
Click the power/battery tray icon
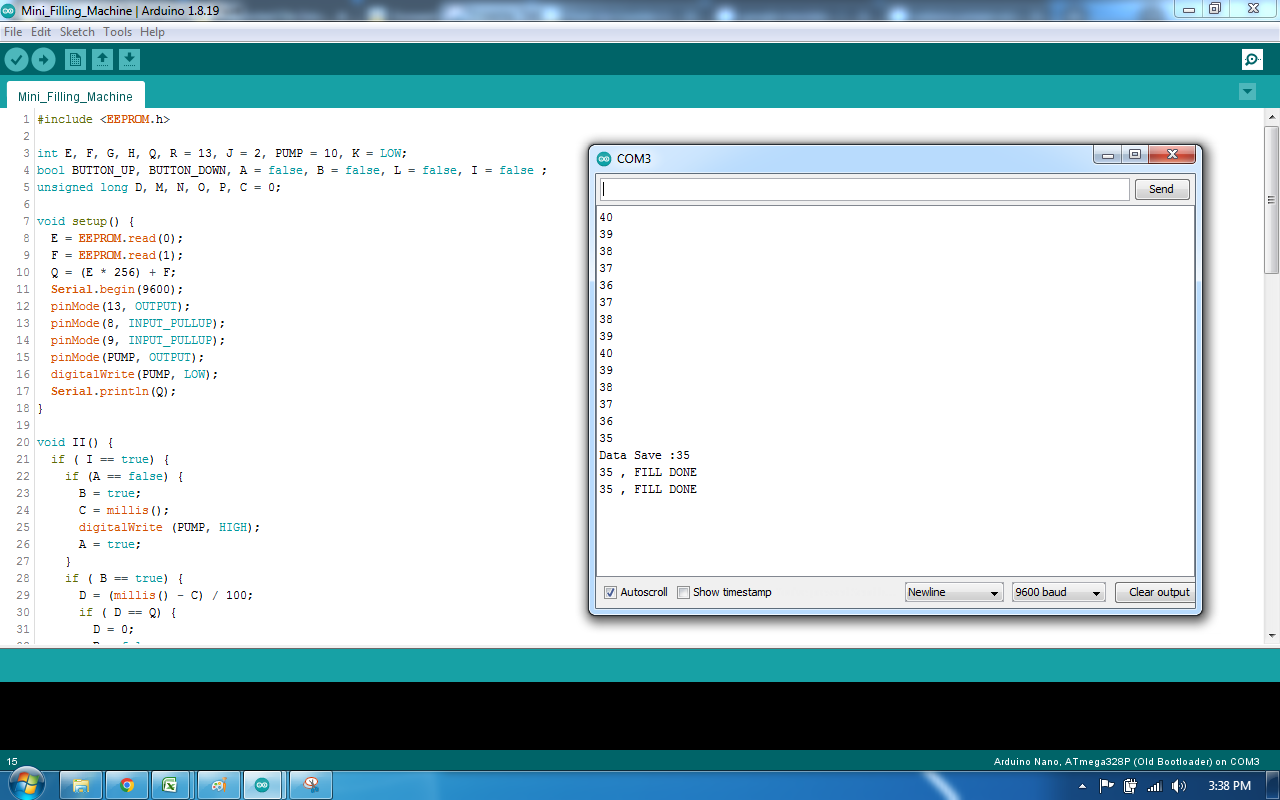1131,786
